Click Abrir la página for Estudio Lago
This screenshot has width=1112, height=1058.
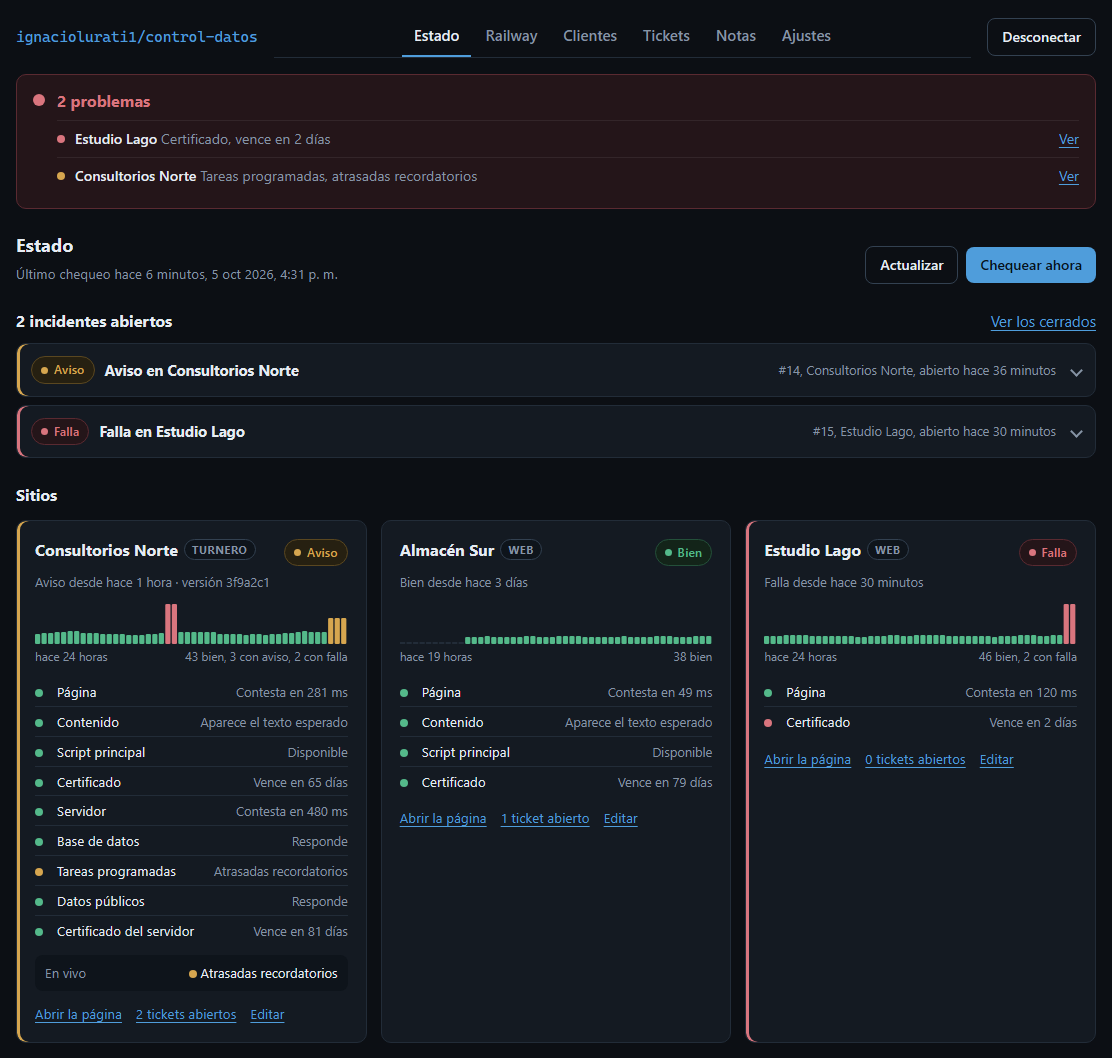coord(807,759)
